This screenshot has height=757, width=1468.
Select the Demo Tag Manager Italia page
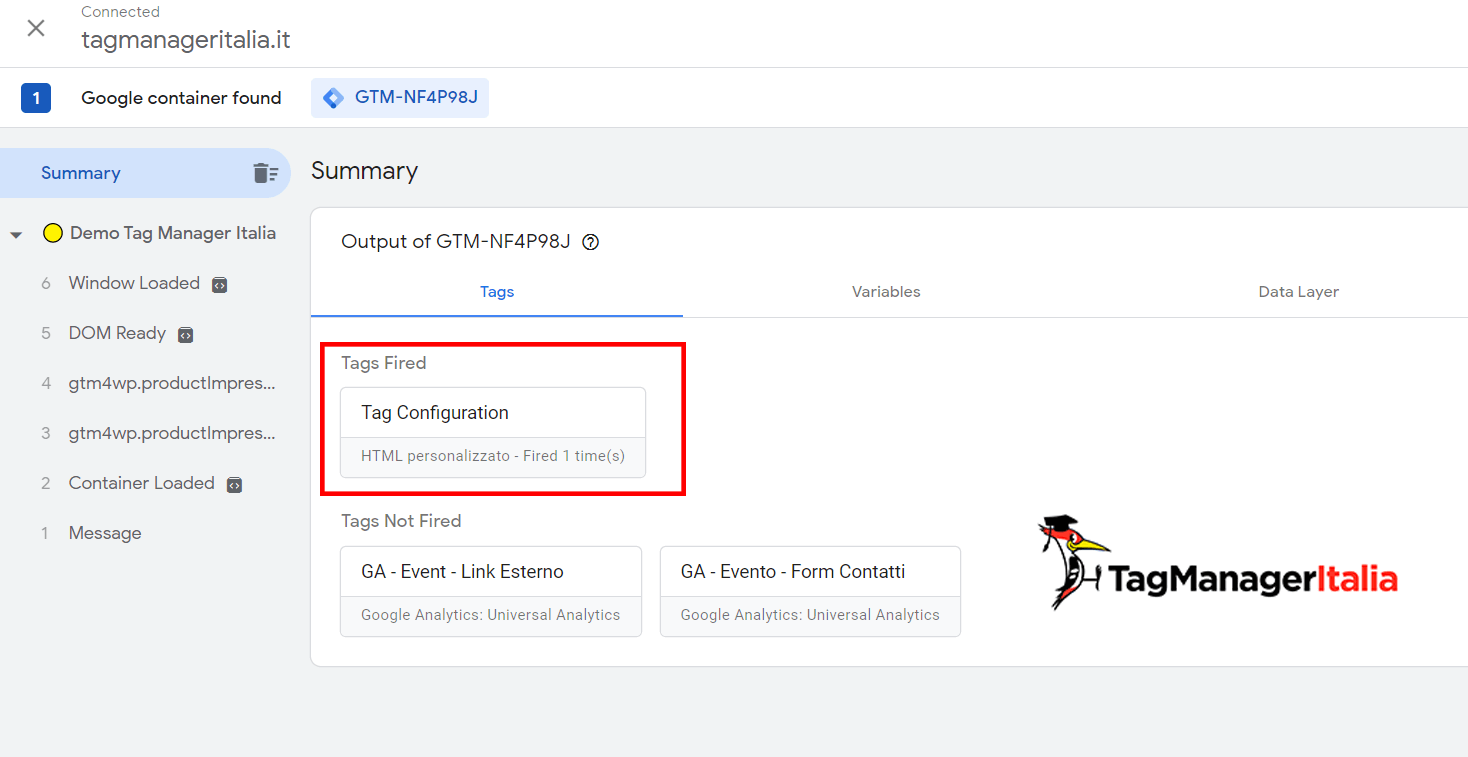tap(173, 233)
